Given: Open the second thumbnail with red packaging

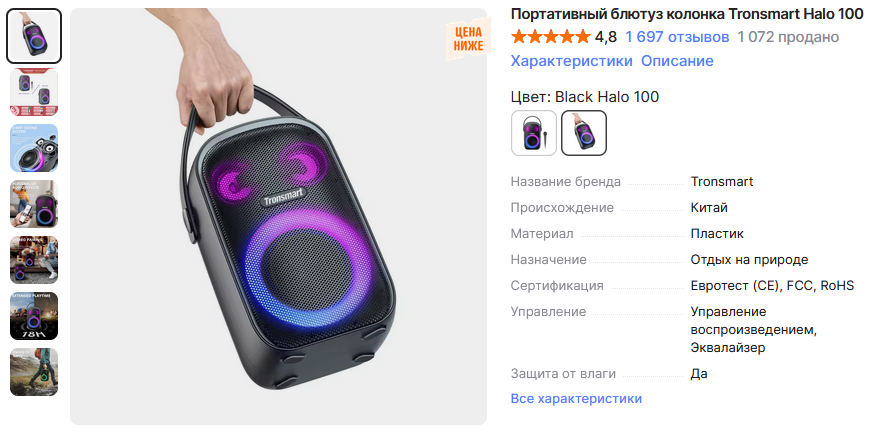Looking at the screenshot, I should [34, 92].
